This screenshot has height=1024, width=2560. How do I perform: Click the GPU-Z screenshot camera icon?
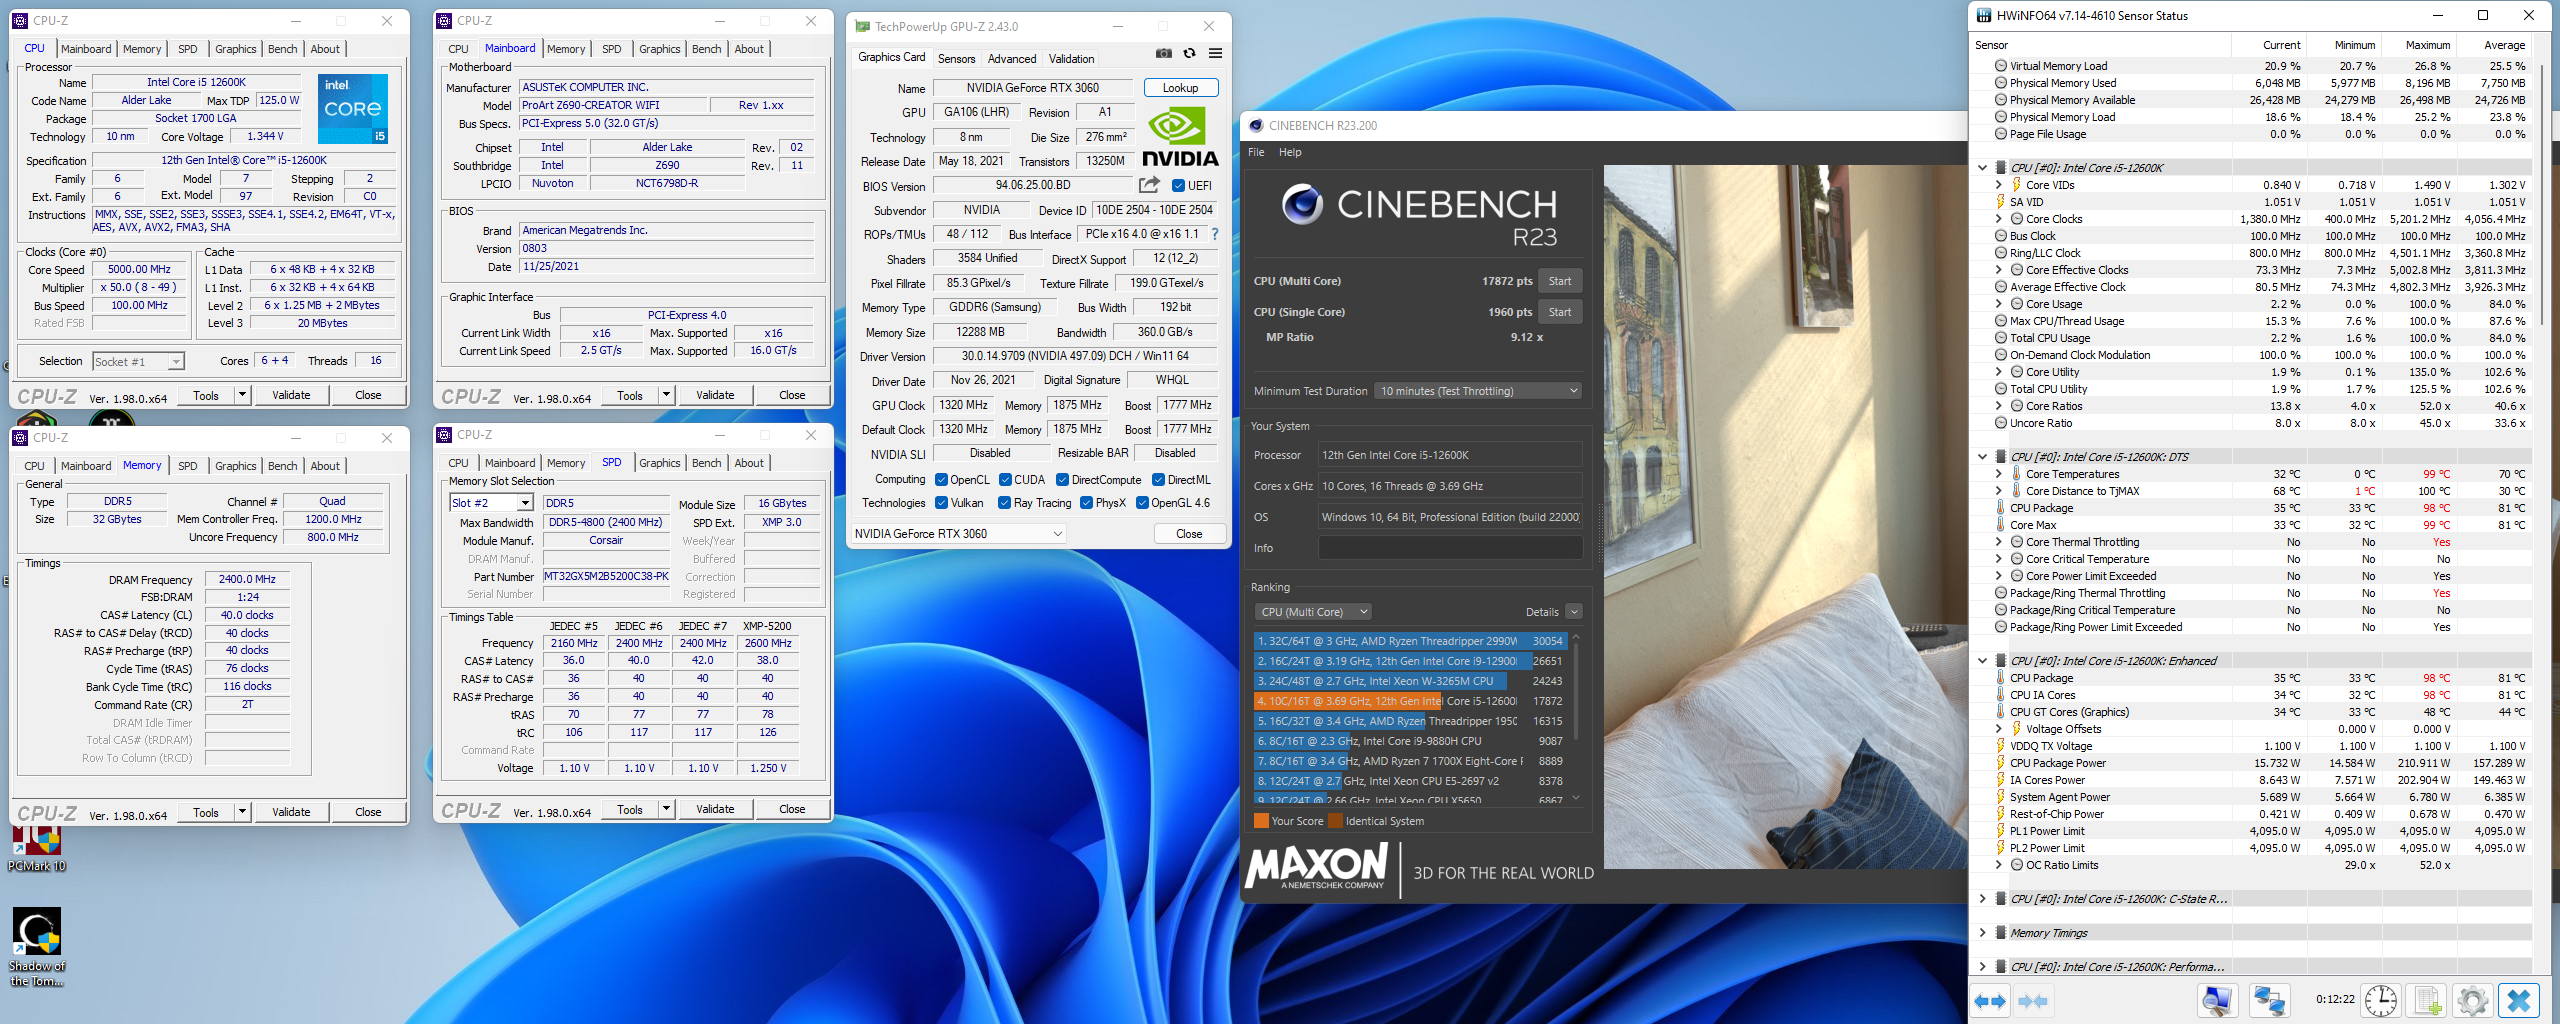tap(1163, 54)
